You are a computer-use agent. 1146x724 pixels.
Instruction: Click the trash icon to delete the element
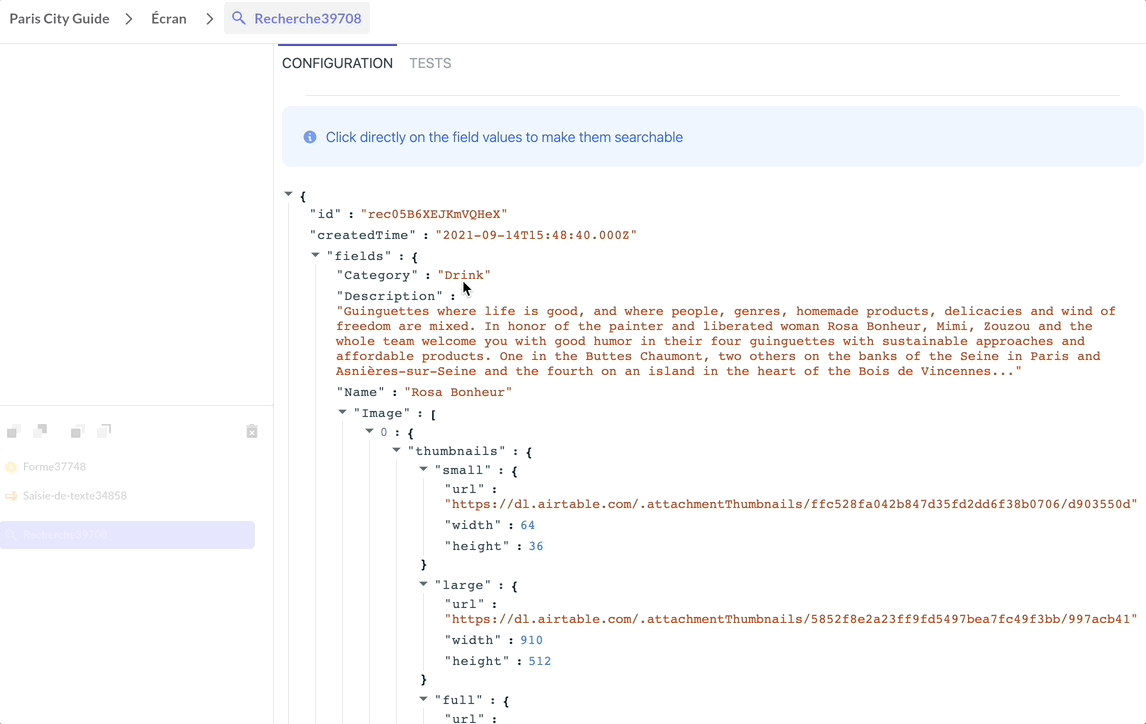pos(251,431)
